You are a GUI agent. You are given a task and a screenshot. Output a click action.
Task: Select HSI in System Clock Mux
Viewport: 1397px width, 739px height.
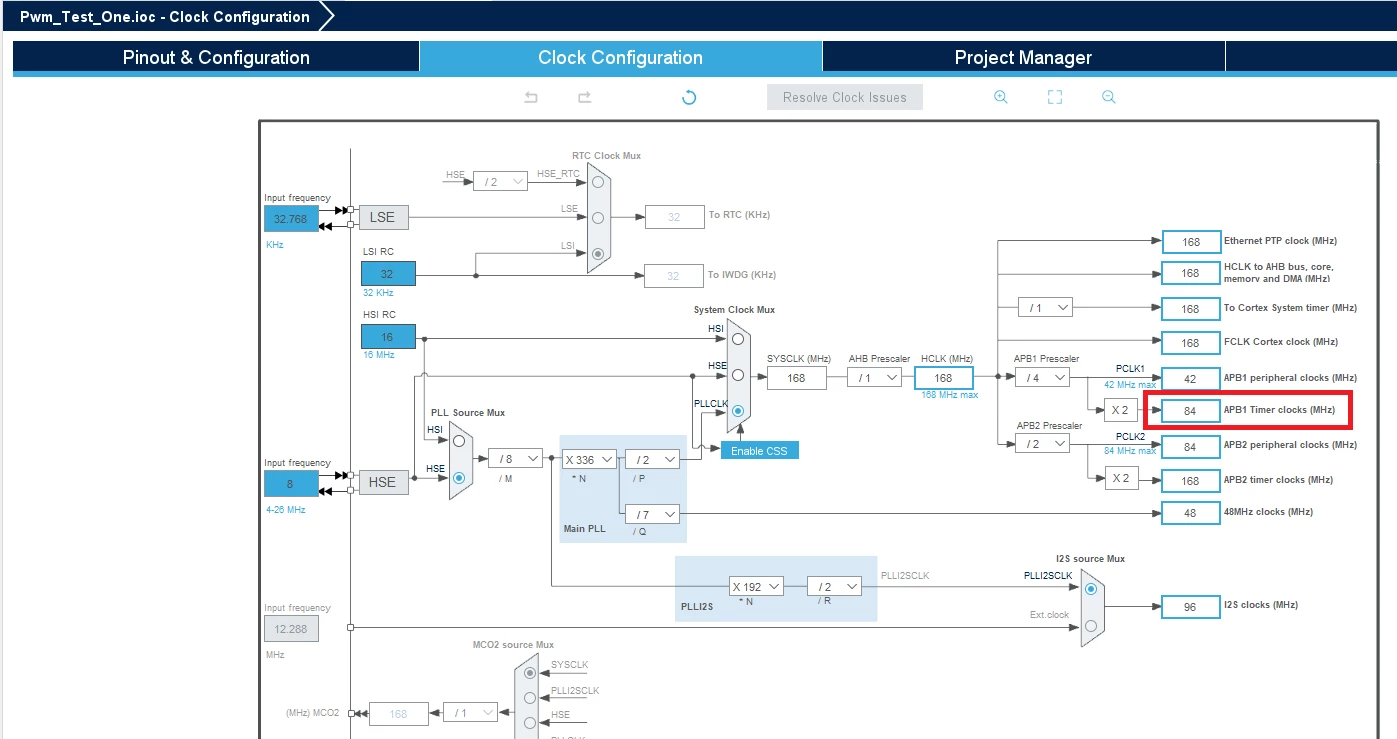coord(737,338)
